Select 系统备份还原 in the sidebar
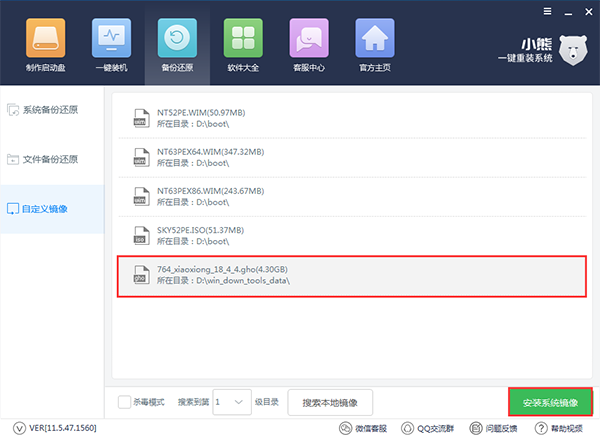Viewport: 600px width, 438px height. point(52,110)
